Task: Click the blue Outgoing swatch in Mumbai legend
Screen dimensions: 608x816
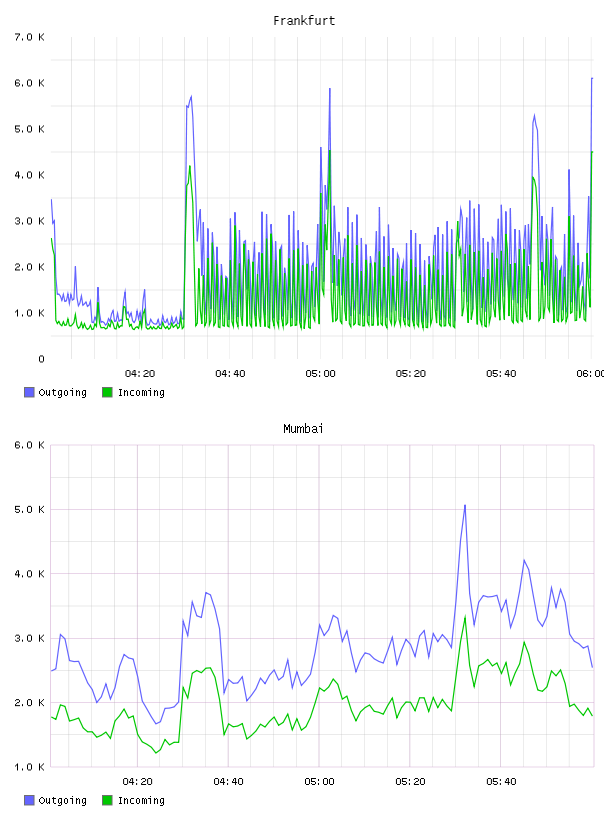Action: (29, 800)
